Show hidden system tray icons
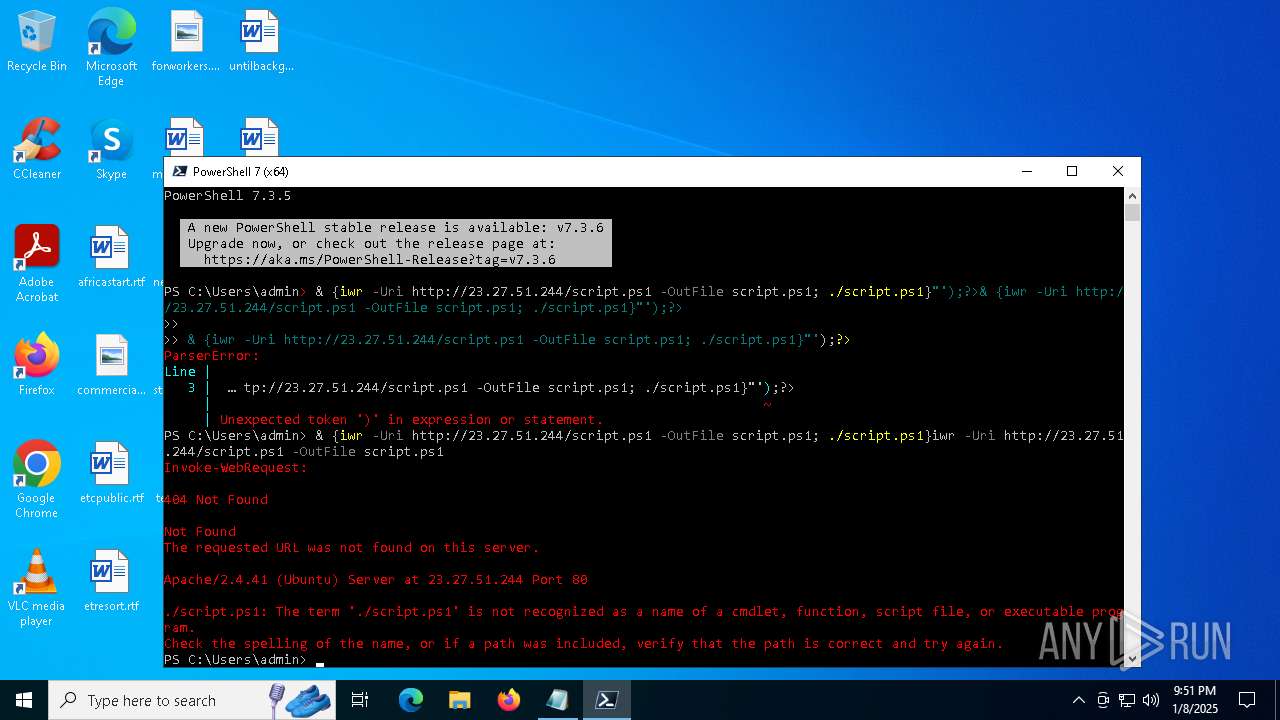Image resolution: width=1280 pixels, height=720 pixels. click(1078, 700)
